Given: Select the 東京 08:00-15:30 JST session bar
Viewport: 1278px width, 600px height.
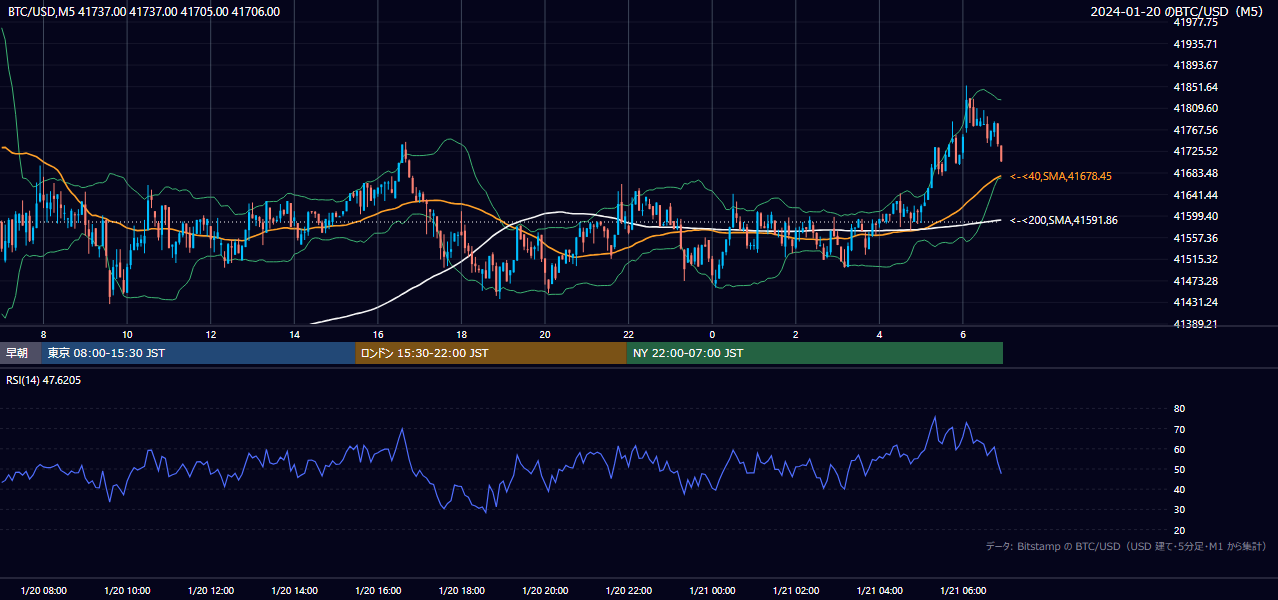Looking at the screenshot, I should click(x=198, y=353).
